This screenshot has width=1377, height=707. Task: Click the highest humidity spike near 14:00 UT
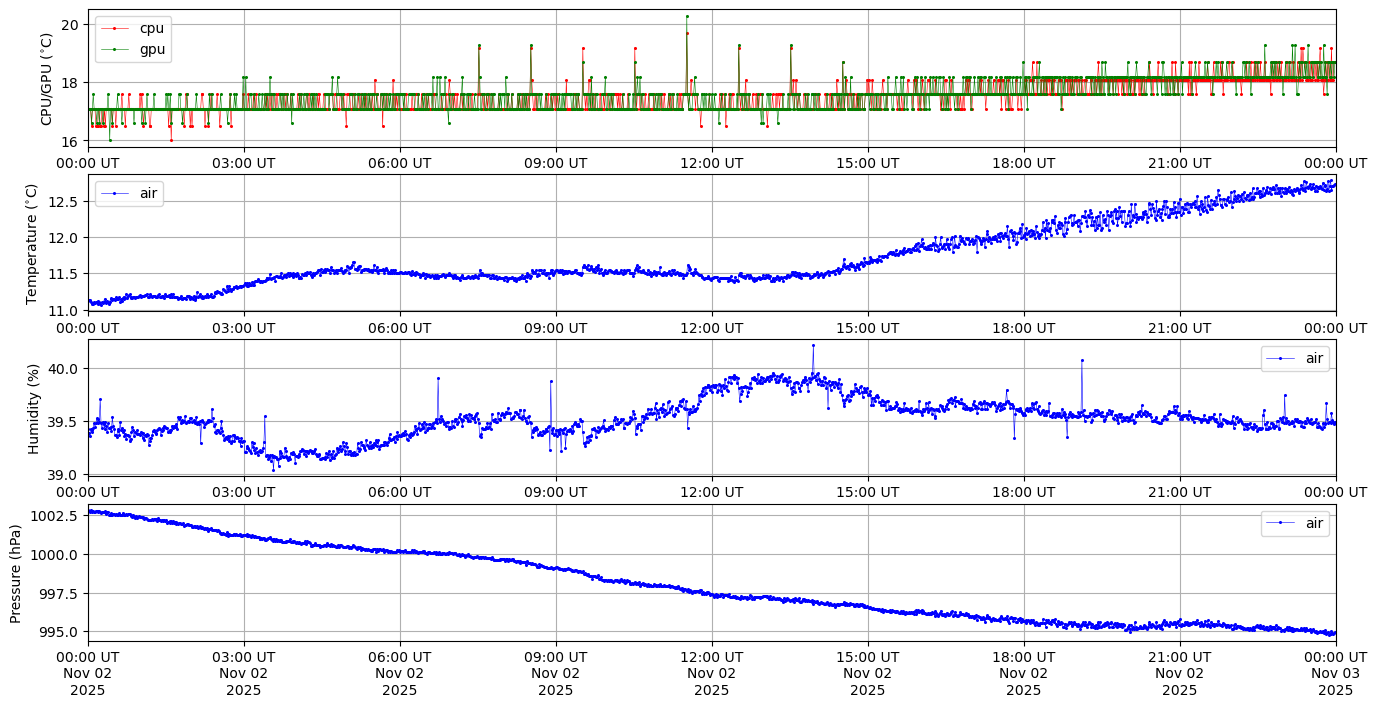pos(813,345)
